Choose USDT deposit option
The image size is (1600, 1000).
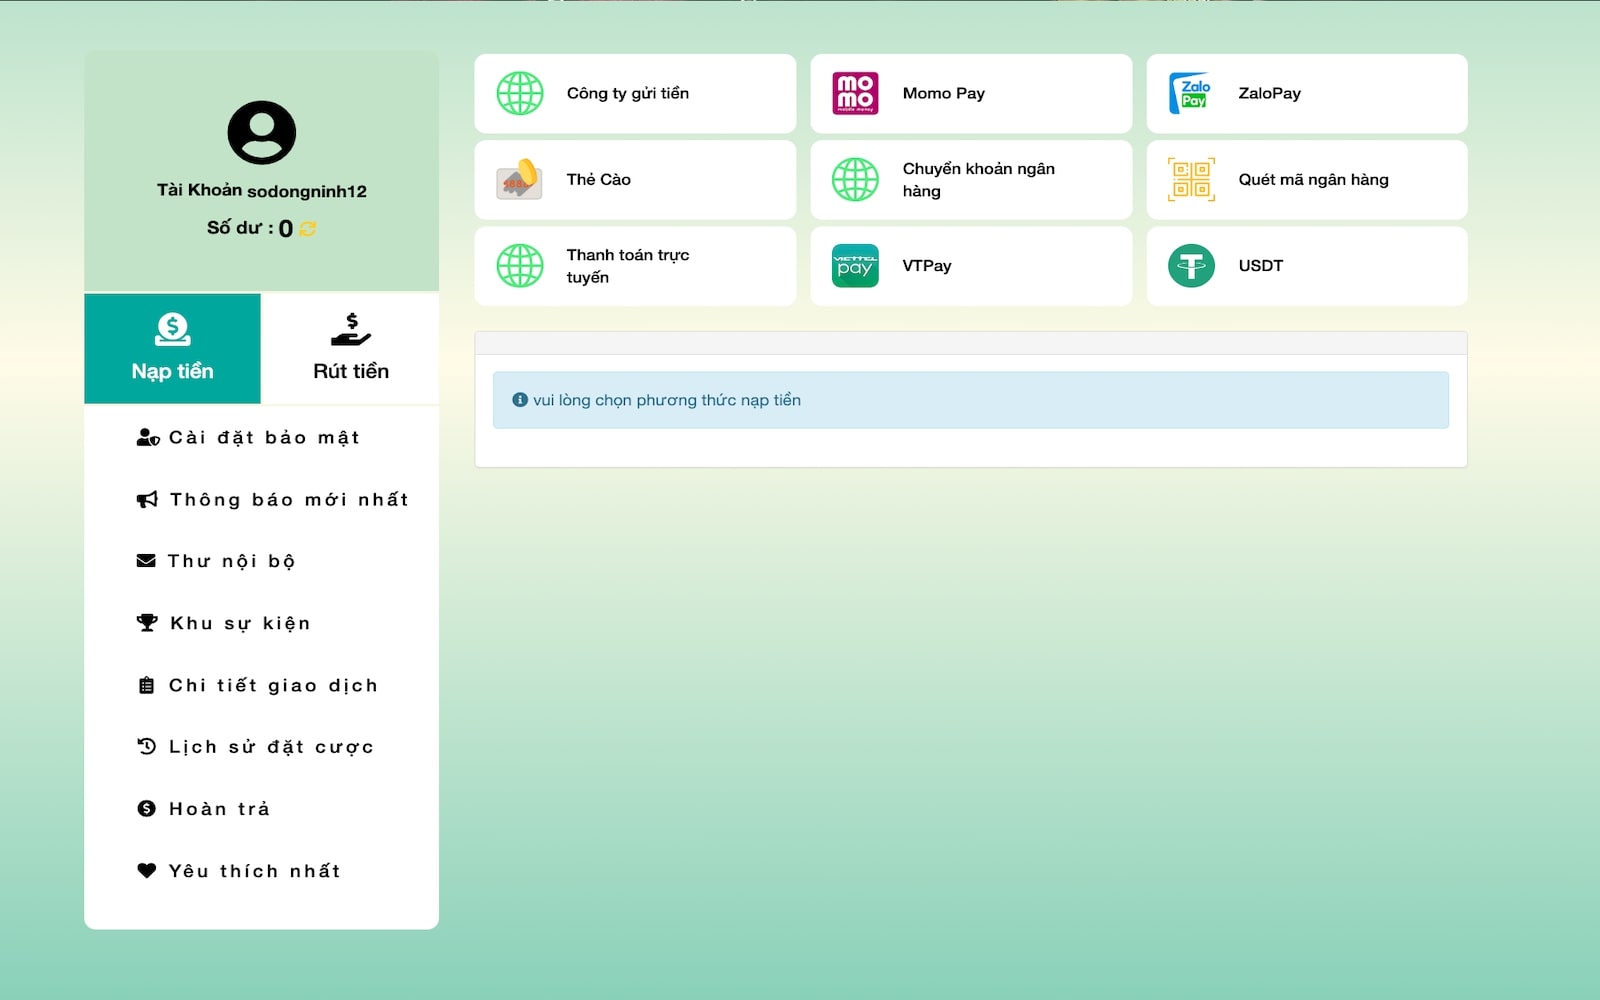[1307, 265]
